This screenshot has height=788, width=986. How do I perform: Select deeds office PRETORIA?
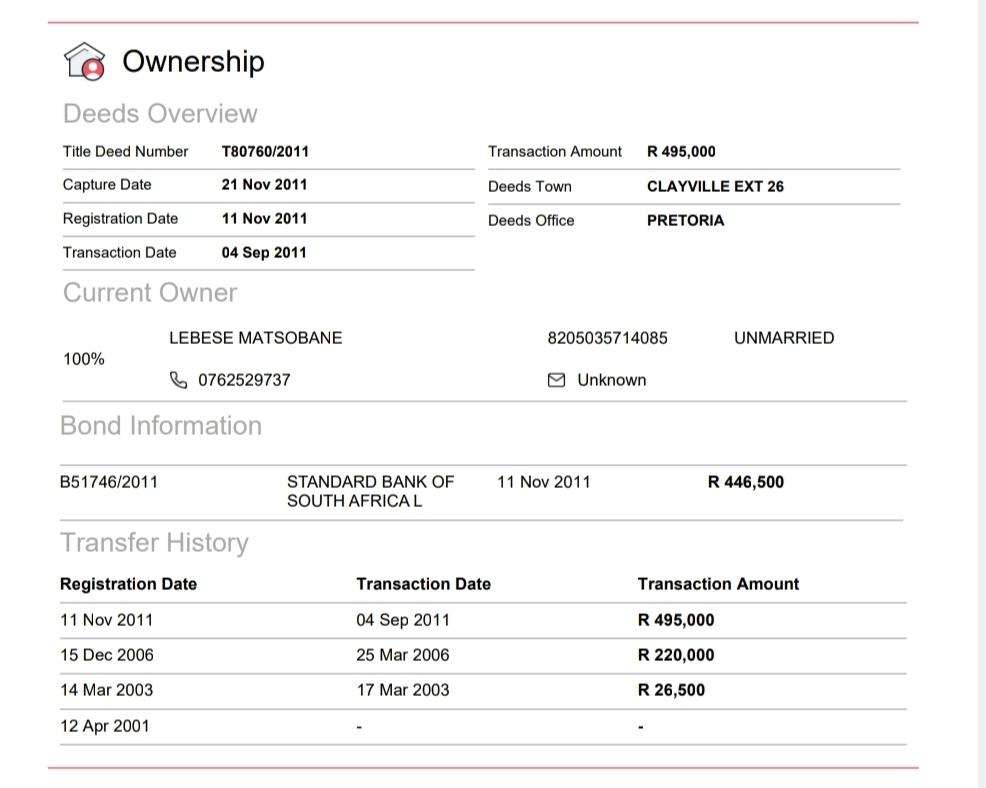(x=685, y=221)
